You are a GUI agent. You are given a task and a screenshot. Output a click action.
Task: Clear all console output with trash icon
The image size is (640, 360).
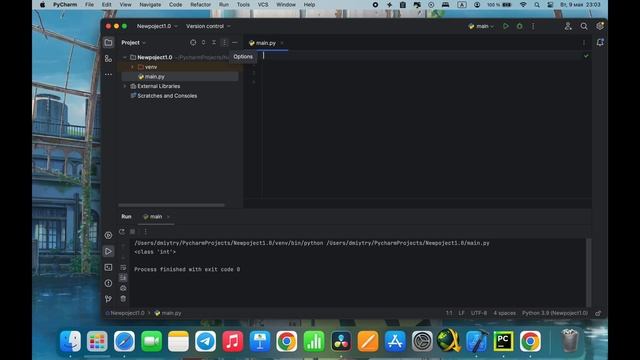[x=123, y=299]
